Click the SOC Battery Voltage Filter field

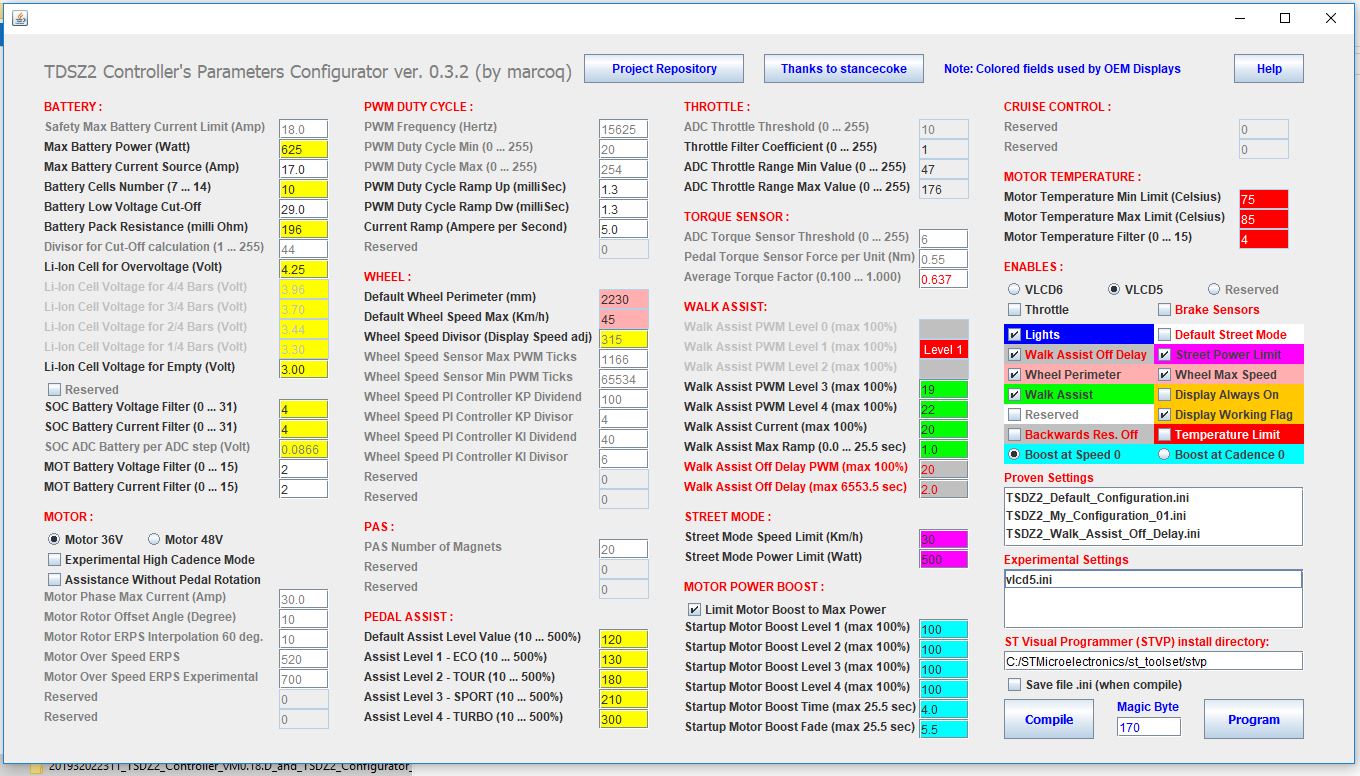[x=304, y=409]
